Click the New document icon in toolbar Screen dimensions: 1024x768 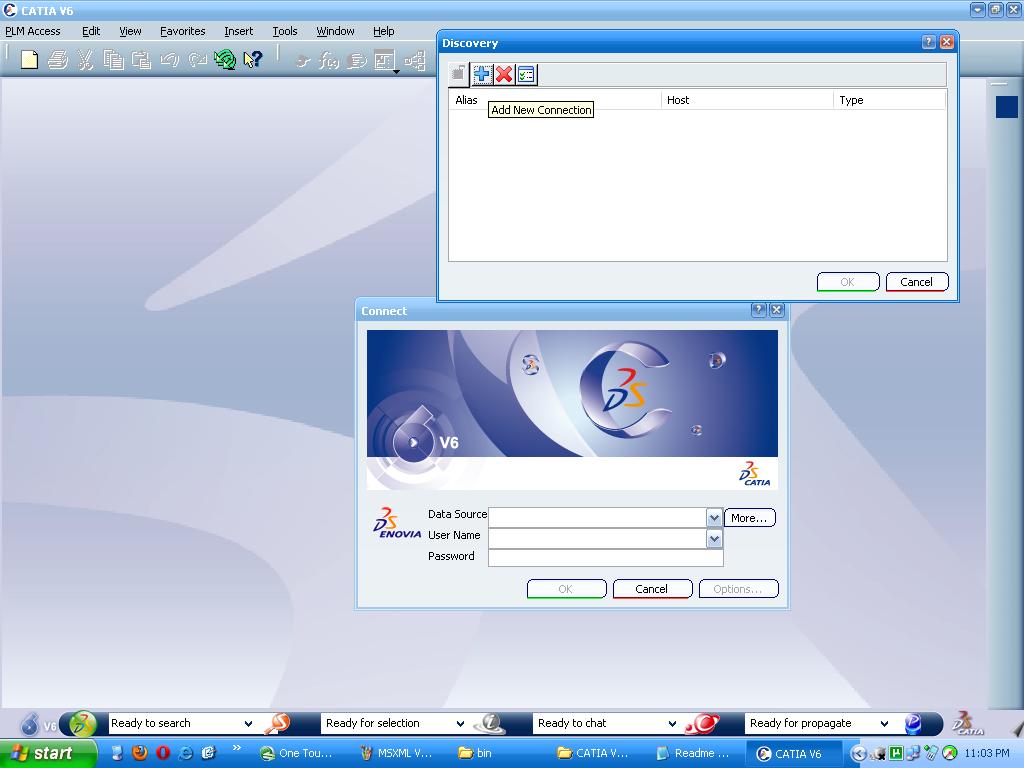[29, 60]
